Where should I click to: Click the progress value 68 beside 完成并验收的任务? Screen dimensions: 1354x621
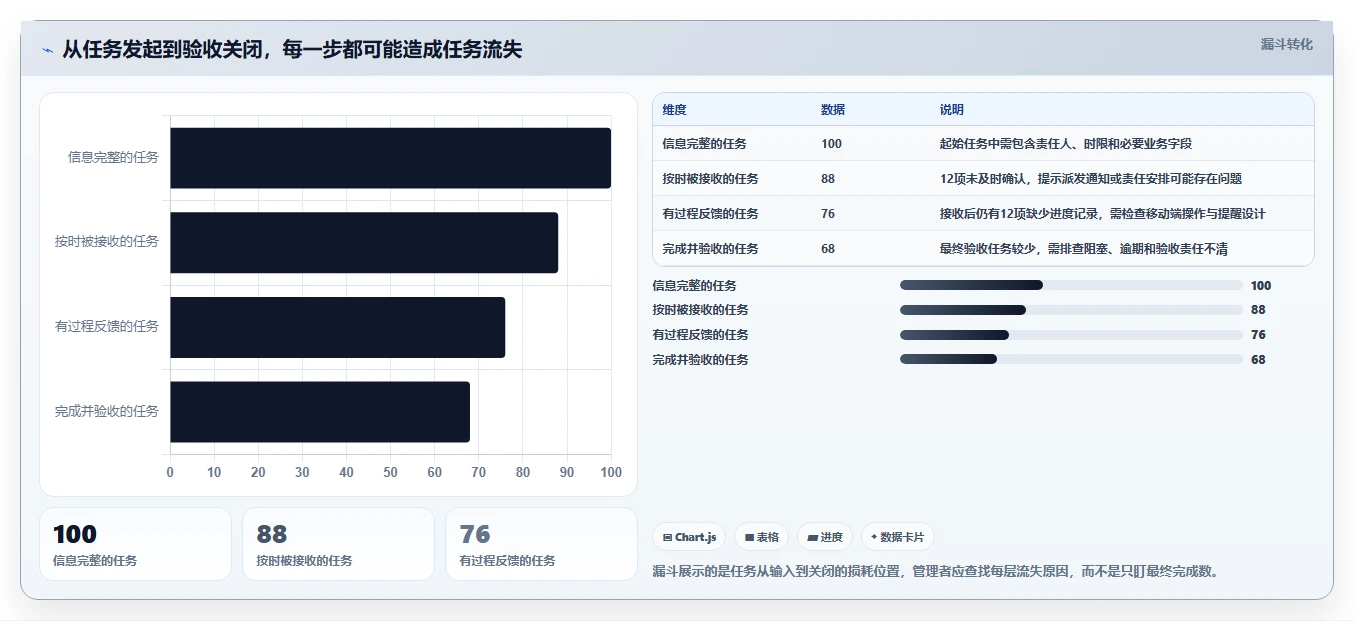coord(1258,360)
